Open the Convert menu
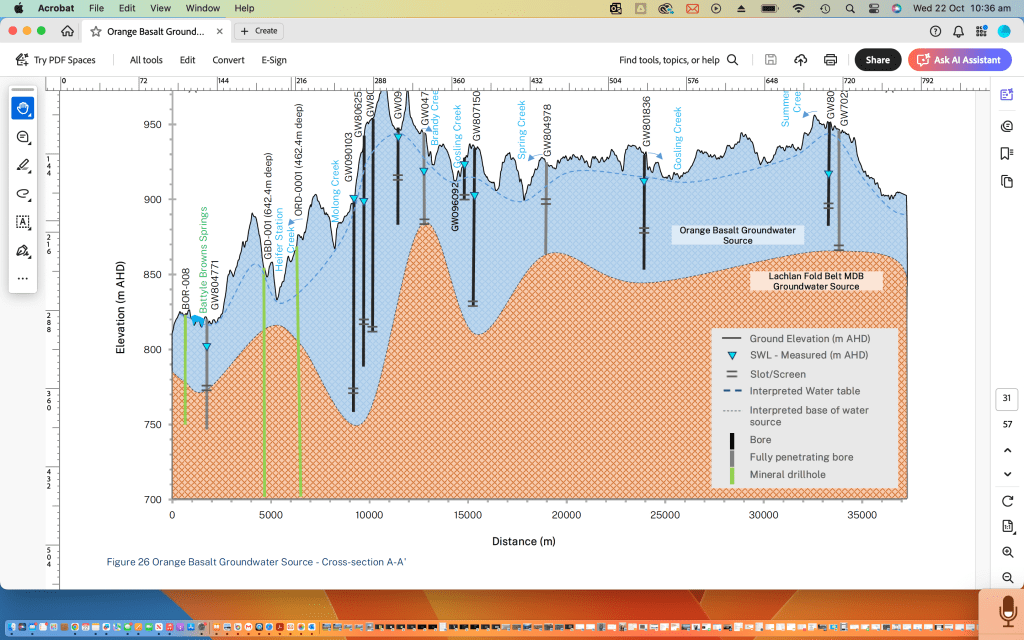1024x640 pixels. pyautogui.click(x=228, y=60)
